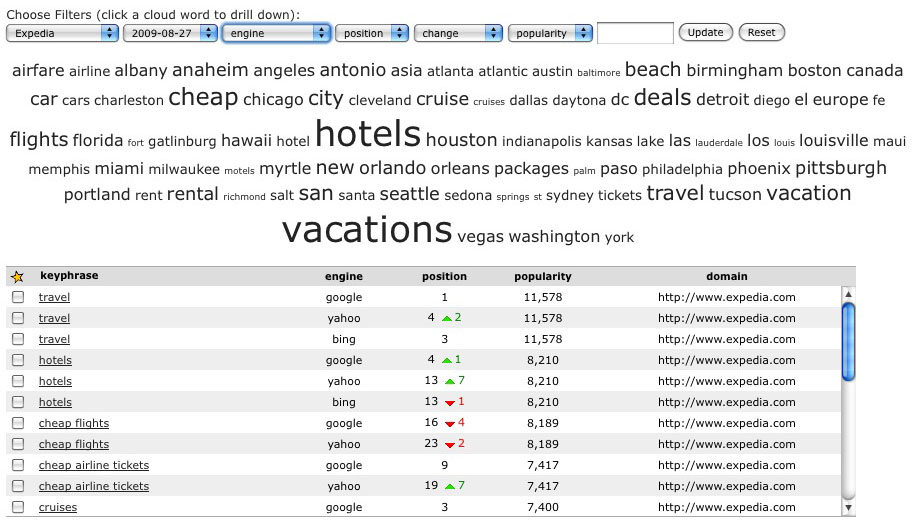
Task: Click the Update button
Action: pyautogui.click(x=705, y=33)
